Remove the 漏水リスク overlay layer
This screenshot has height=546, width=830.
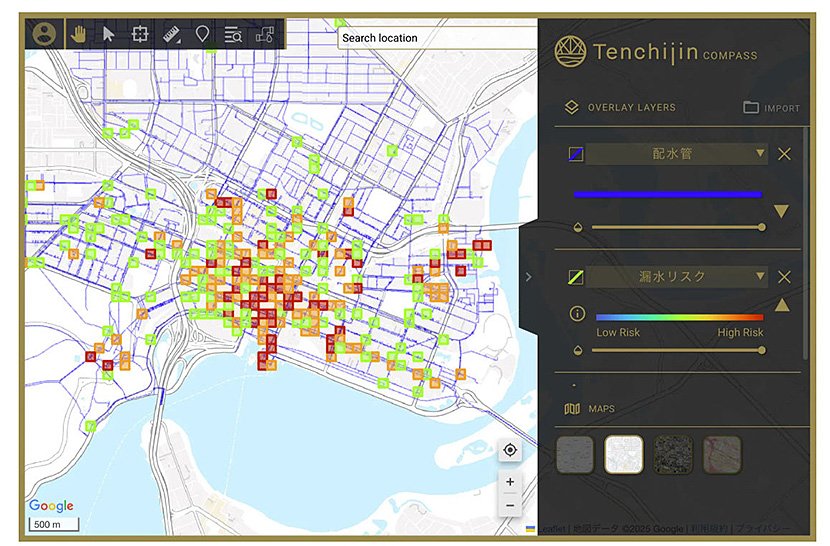pyautogui.click(x=784, y=277)
